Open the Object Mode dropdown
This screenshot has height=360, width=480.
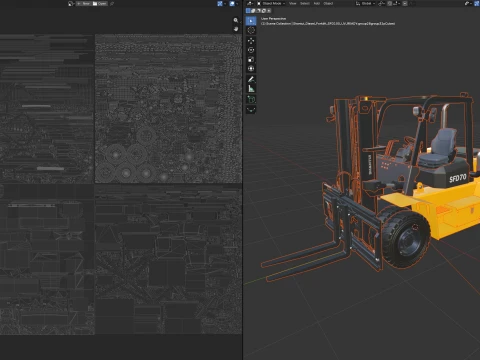271,3
